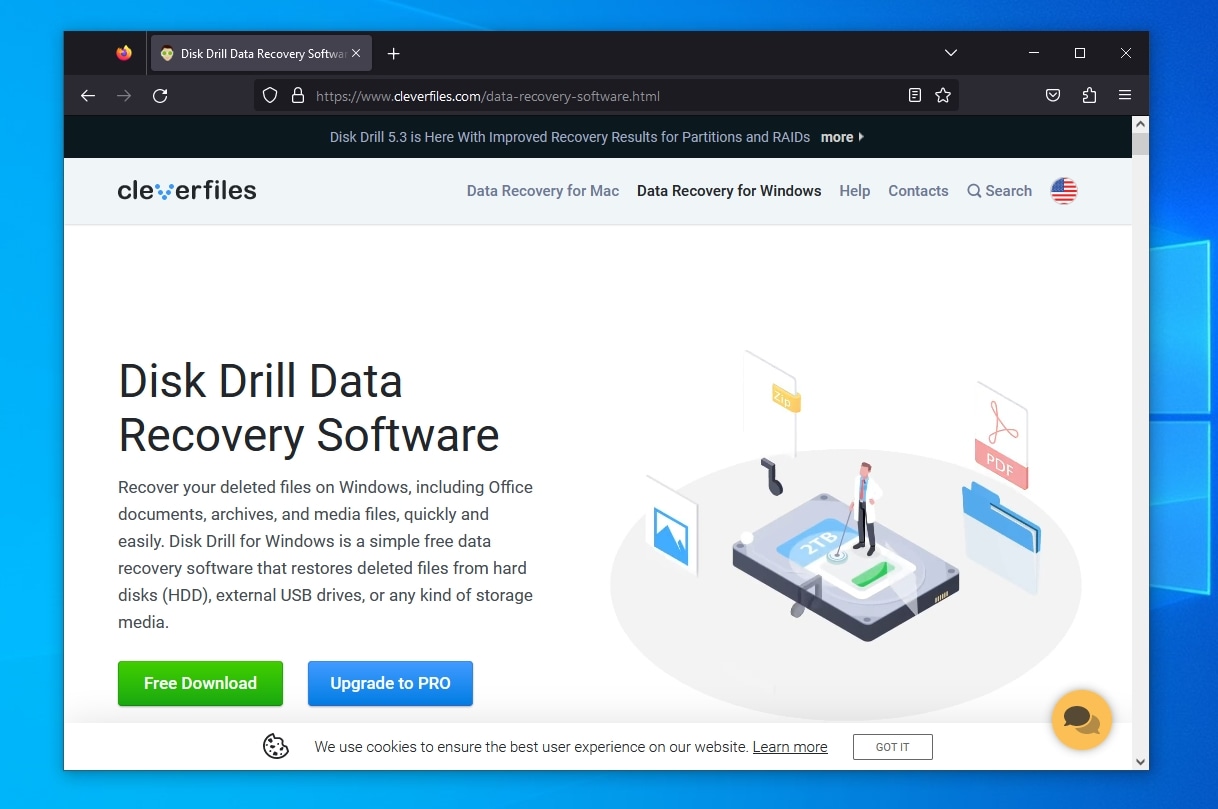This screenshot has width=1218, height=809.
Task: Click the page vertical scrollbar thumb
Action: (1141, 144)
